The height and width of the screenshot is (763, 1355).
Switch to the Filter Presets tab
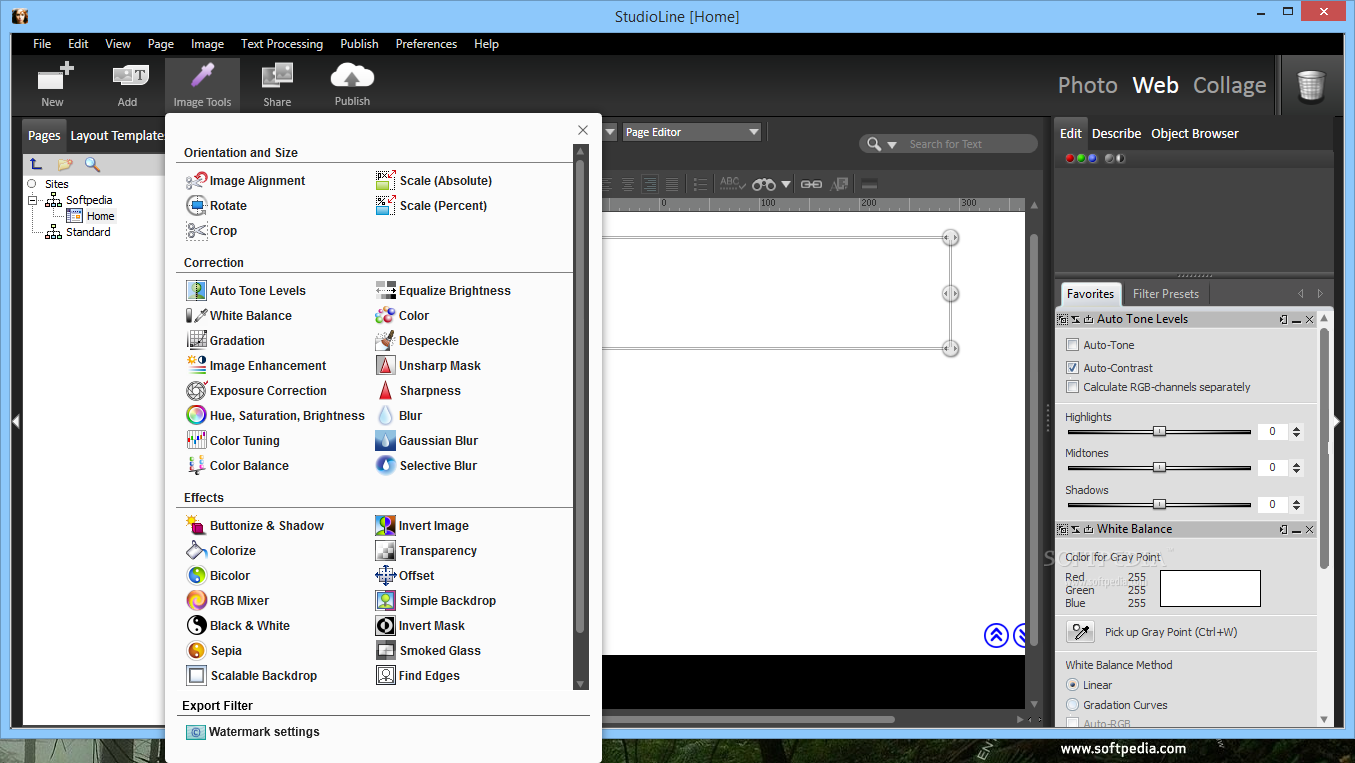1165,294
